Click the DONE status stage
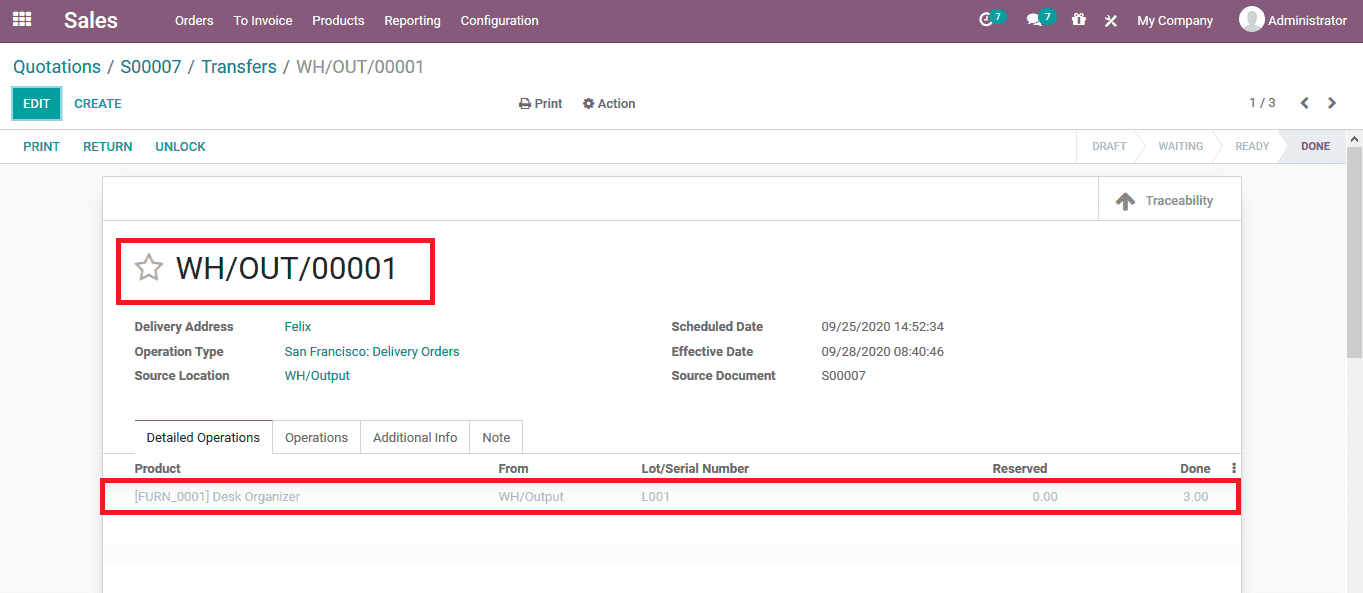The image size is (1363, 593). coord(1315,146)
